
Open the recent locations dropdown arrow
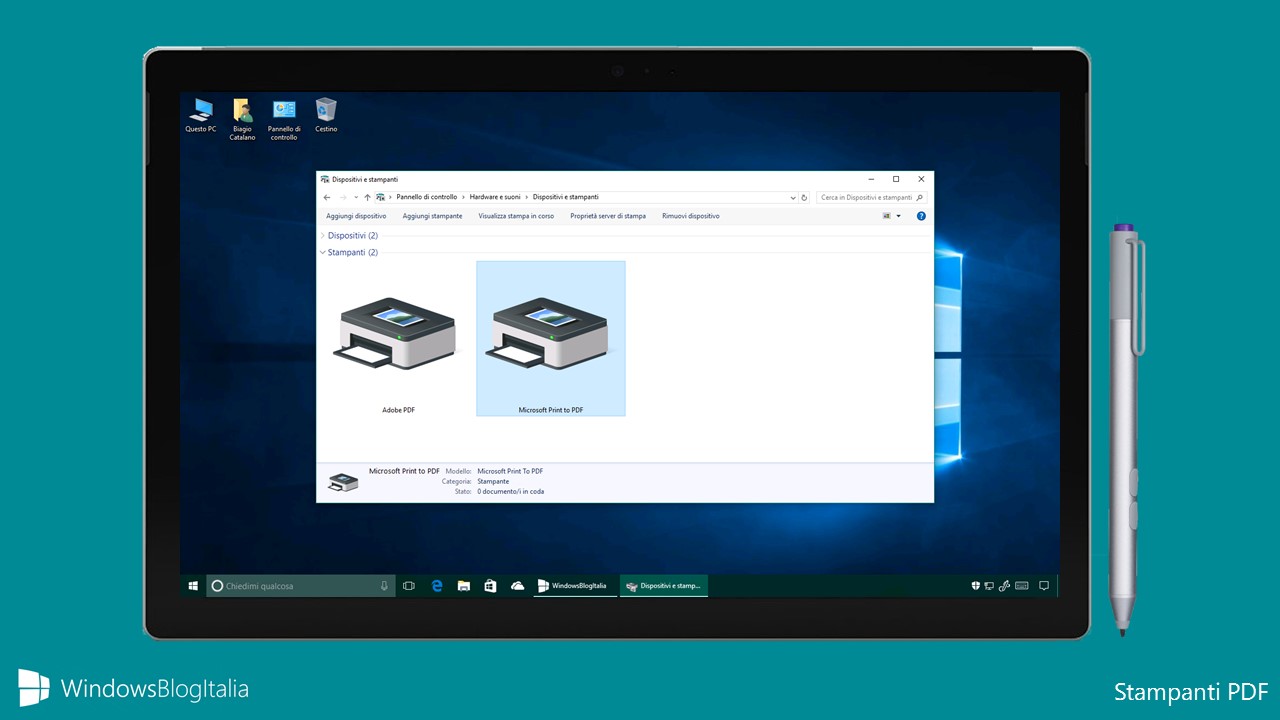pos(356,198)
